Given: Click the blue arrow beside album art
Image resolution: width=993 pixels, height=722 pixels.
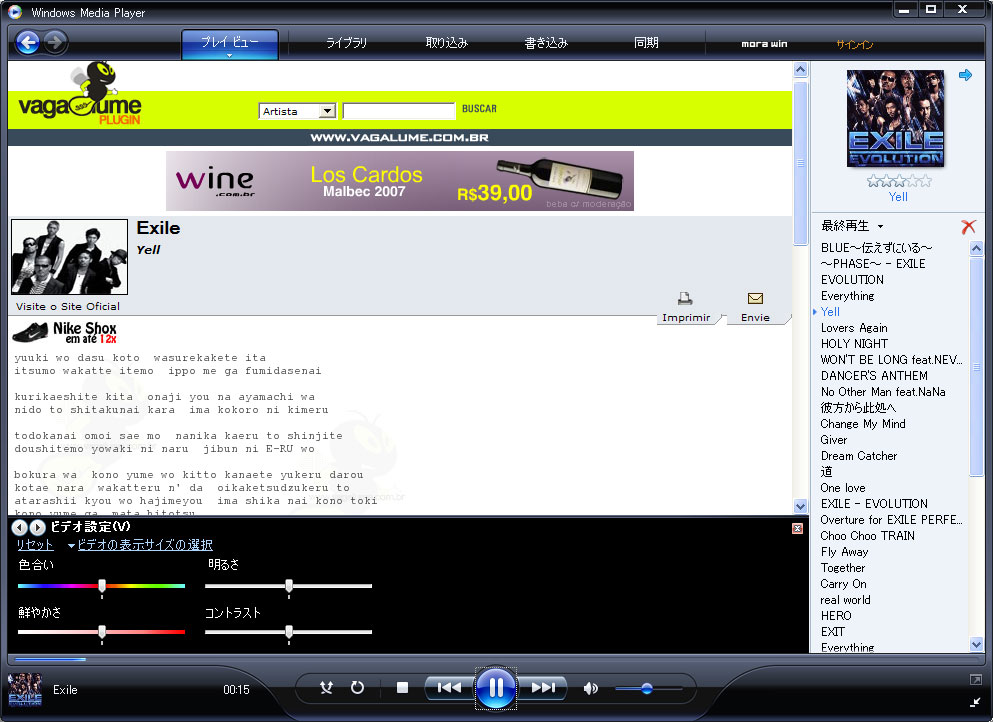Looking at the screenshot, I should 965,75.
